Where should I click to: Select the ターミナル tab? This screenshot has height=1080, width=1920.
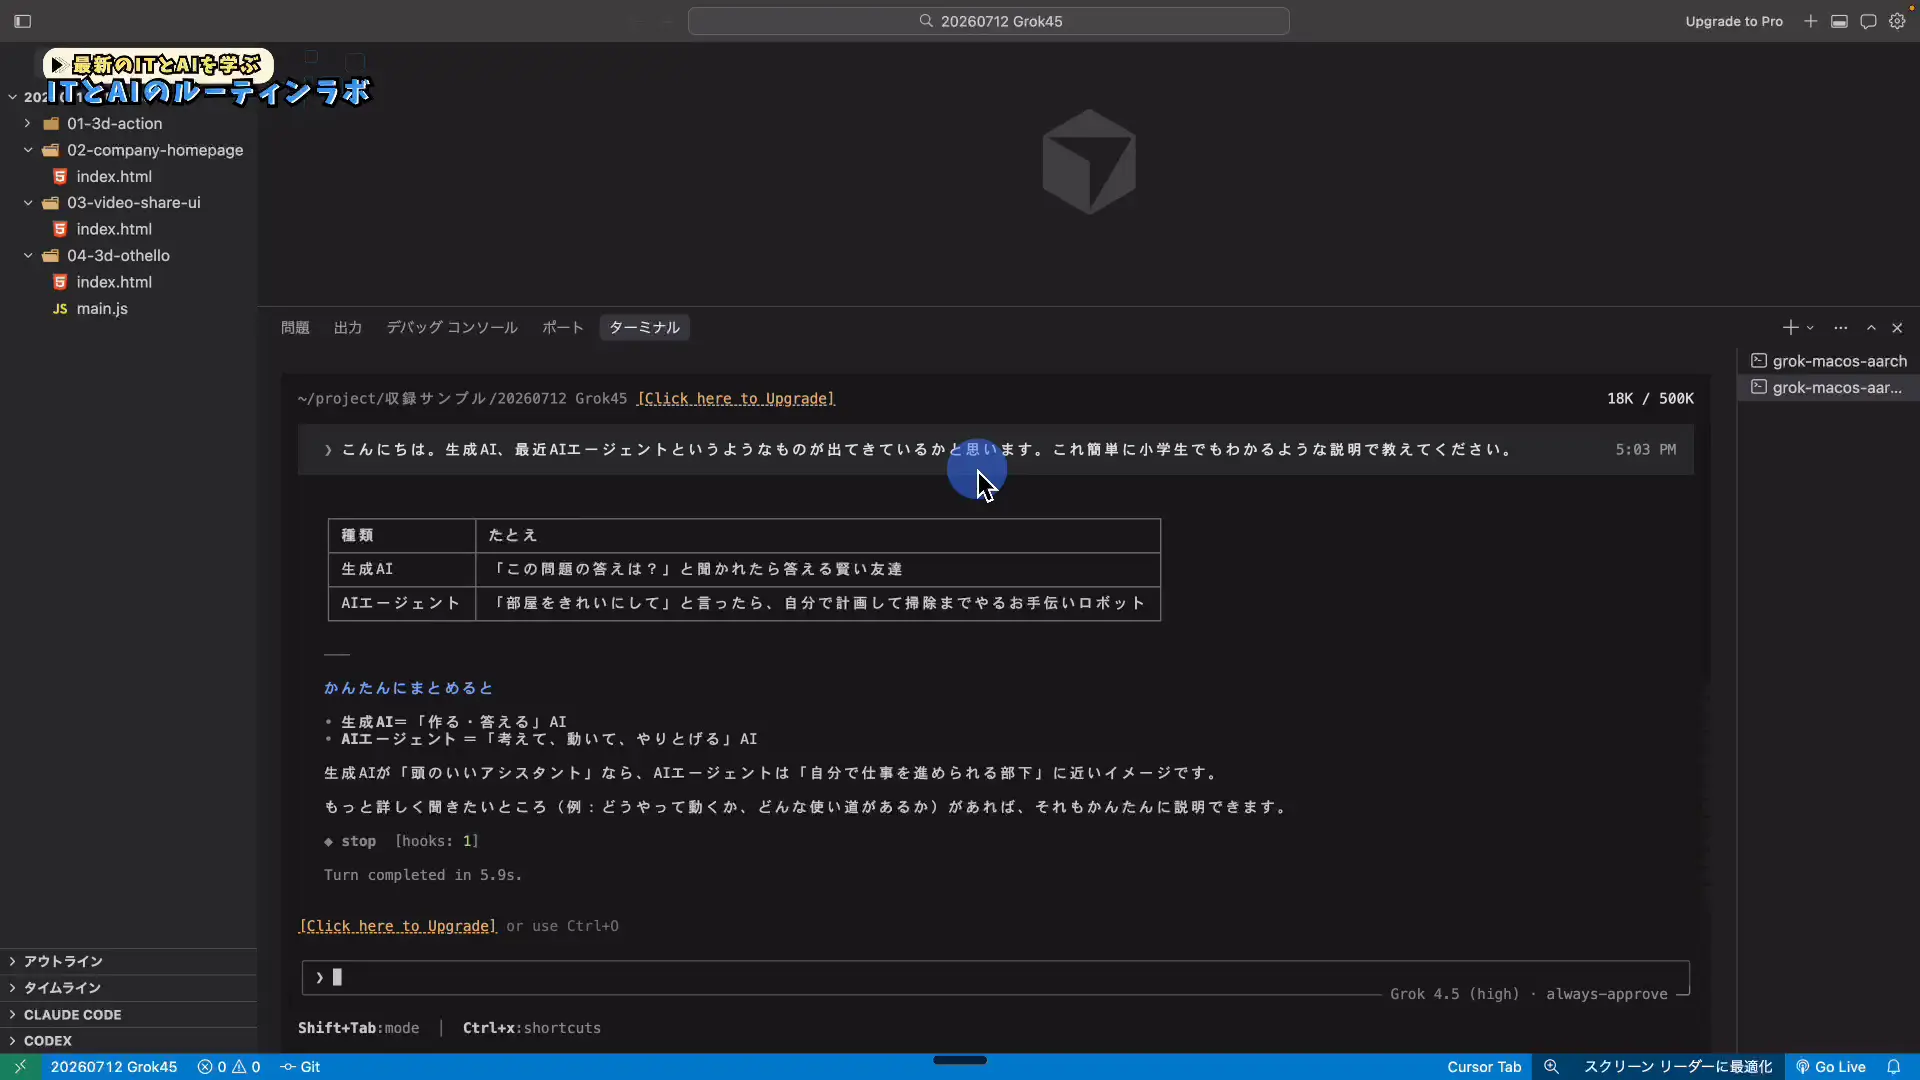[644, 328]
